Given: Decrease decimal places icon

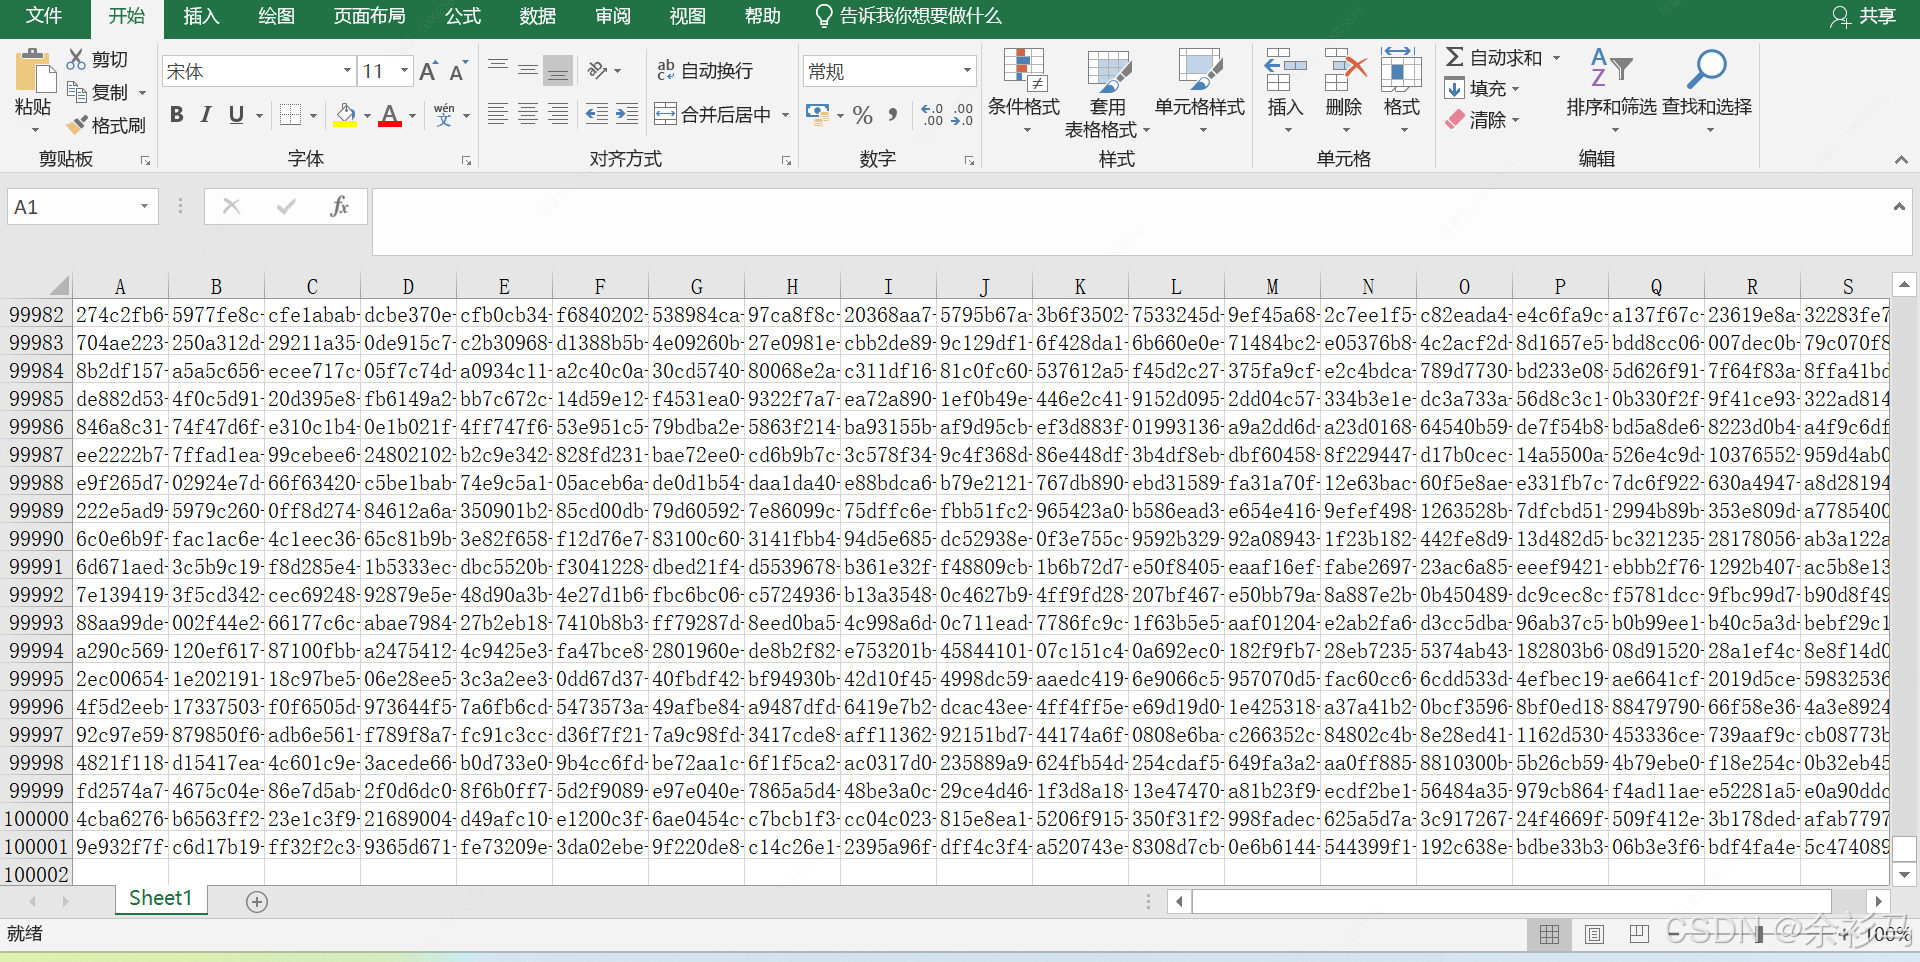Looking at the screenshot, I should pyautogui.click(x=962, y=115).
